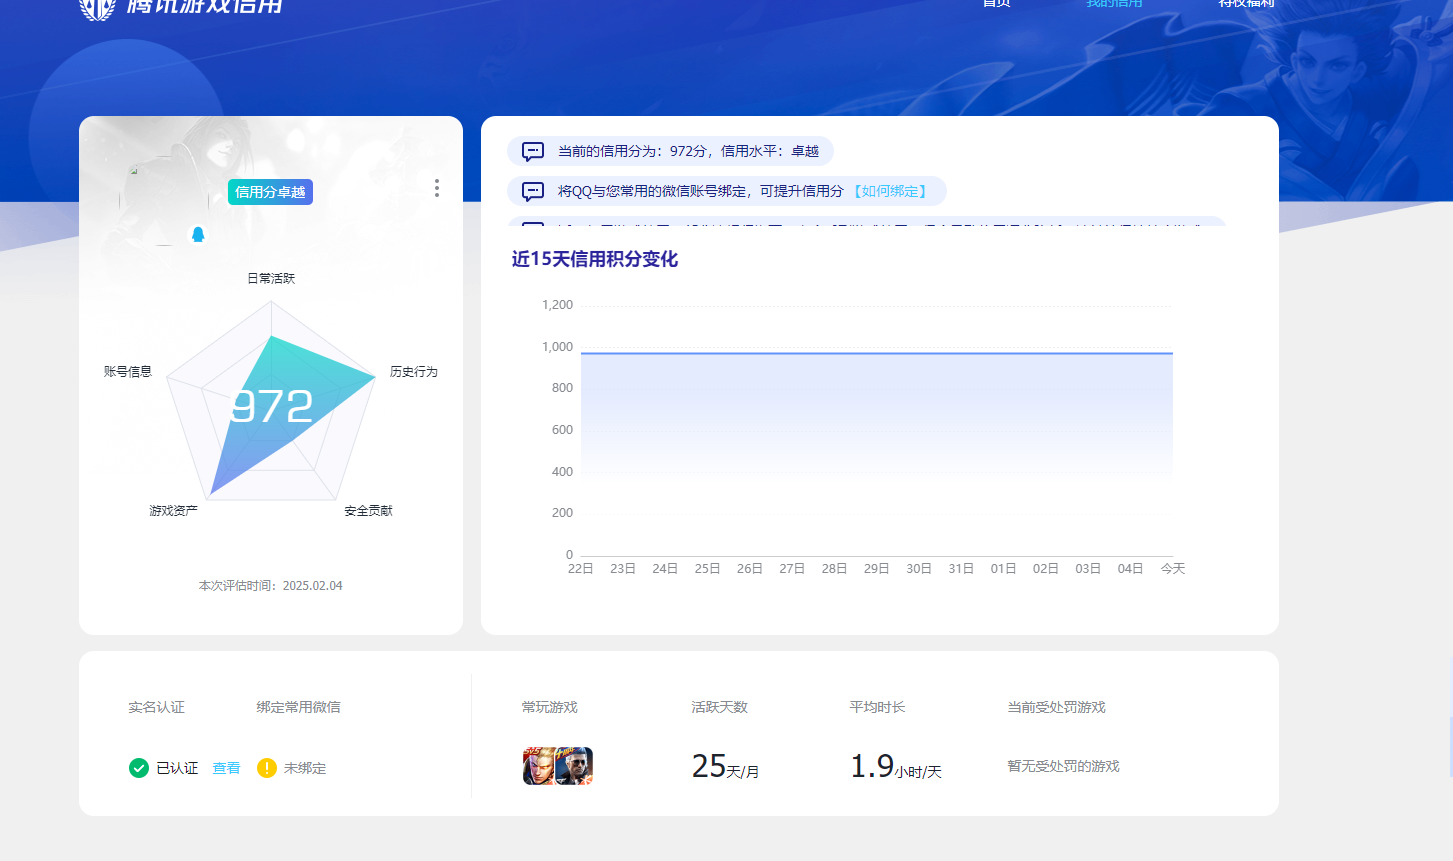
Task: Click the 实名认证 label
Action: pos(156,707)
